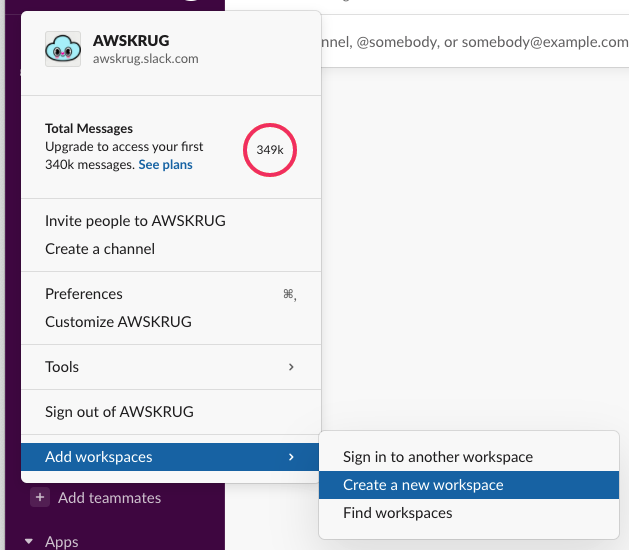Viewport: 629px width, 550px height.
Task: Choose Create a new workspace
Action: tap(469, 485)
